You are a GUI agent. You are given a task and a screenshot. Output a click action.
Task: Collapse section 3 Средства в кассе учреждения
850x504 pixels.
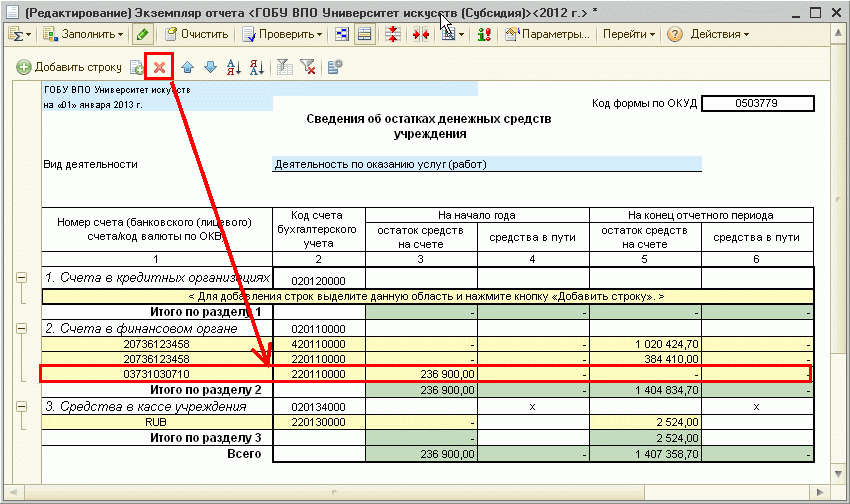[x=21, y=406]
